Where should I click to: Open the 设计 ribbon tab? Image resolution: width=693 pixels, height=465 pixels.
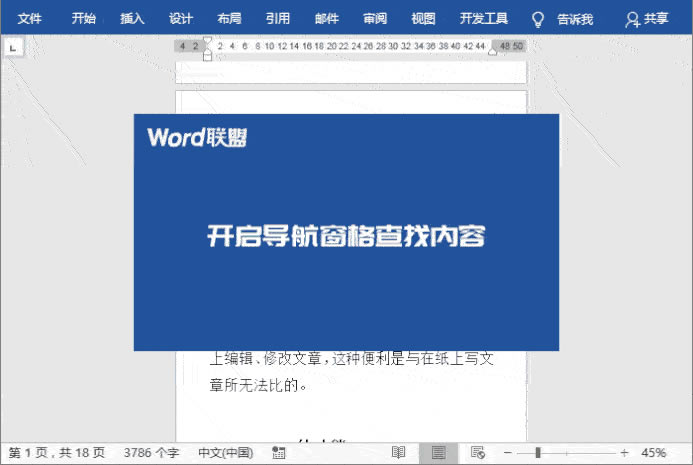[181, 19]
